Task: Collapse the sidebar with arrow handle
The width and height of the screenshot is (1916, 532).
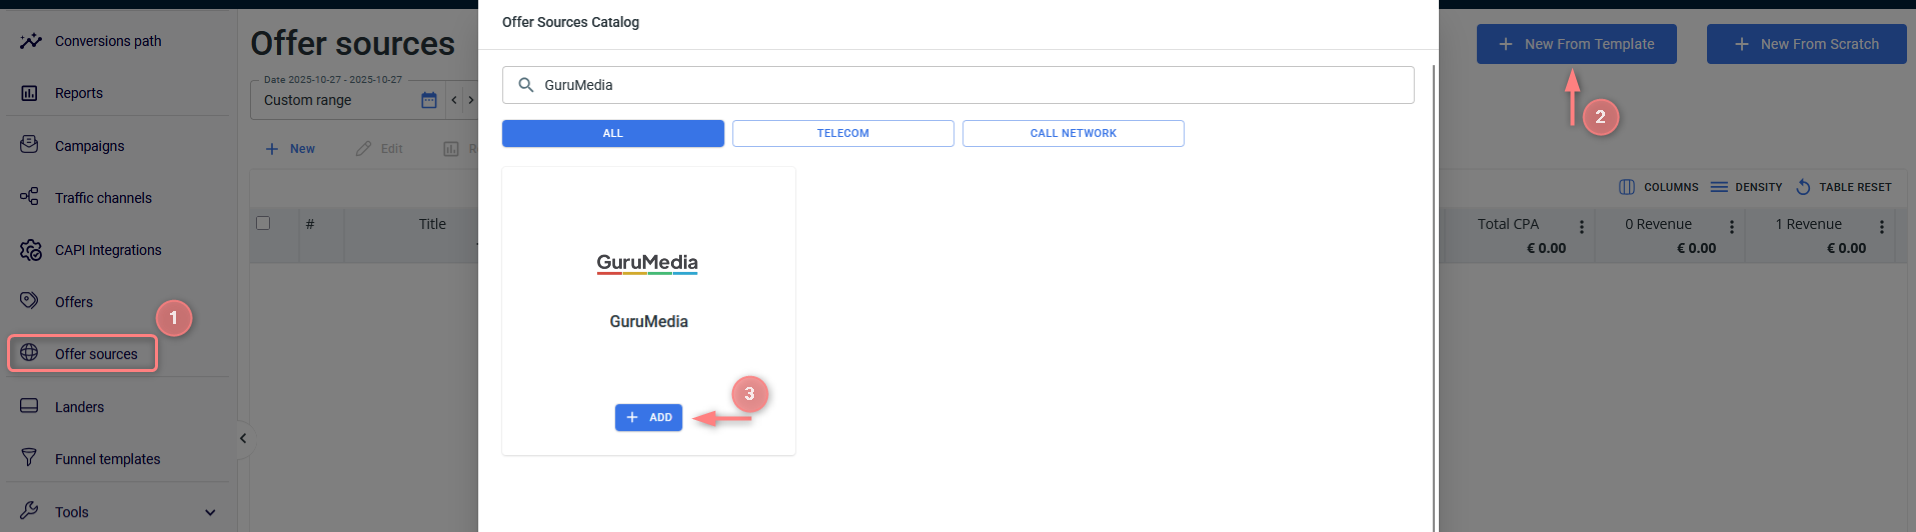Action: click(x=243, y=438)
